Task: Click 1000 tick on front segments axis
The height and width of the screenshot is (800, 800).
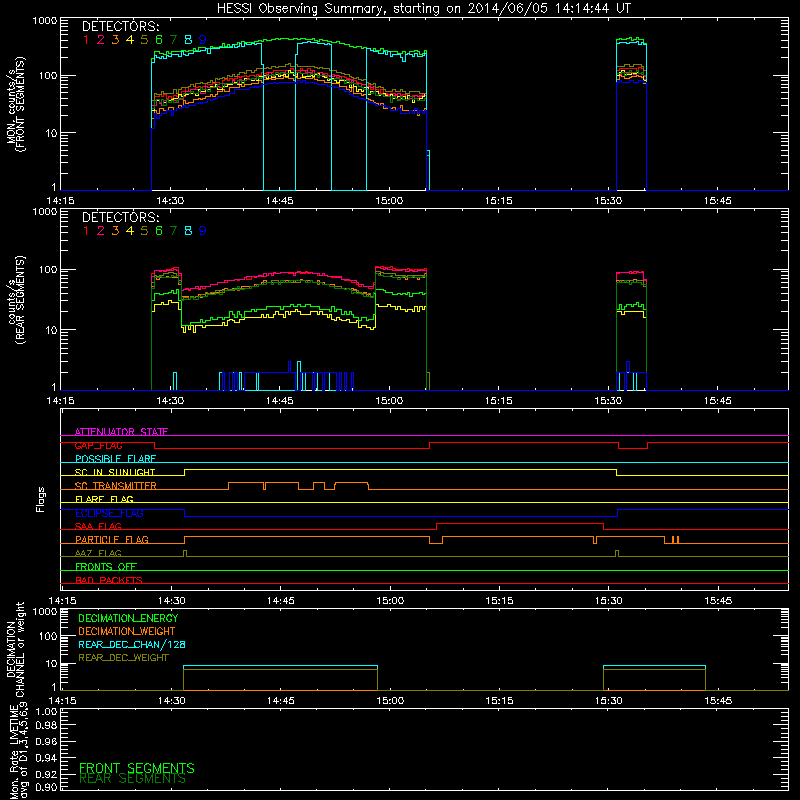Action: [x=44, y=21]
